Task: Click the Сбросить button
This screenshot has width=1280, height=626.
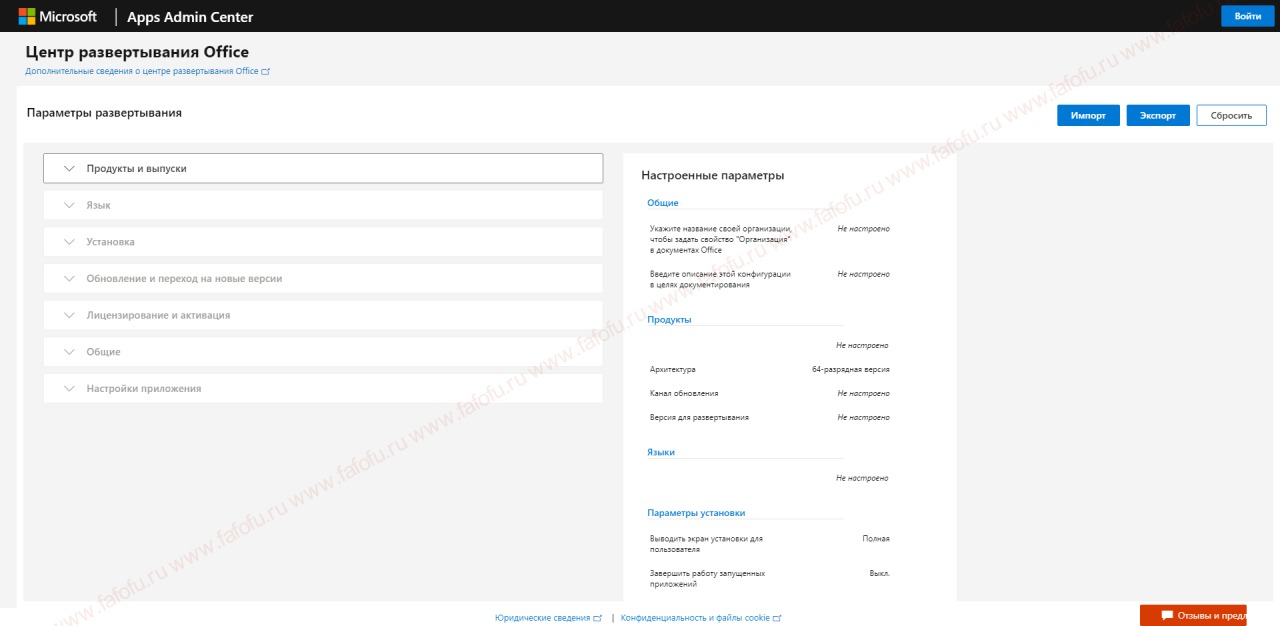Action: tap(1231, 115)
